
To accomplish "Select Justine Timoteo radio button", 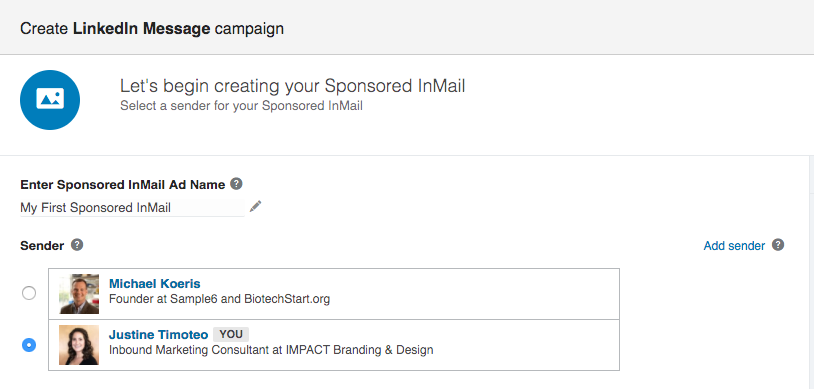I will [29, 344].
